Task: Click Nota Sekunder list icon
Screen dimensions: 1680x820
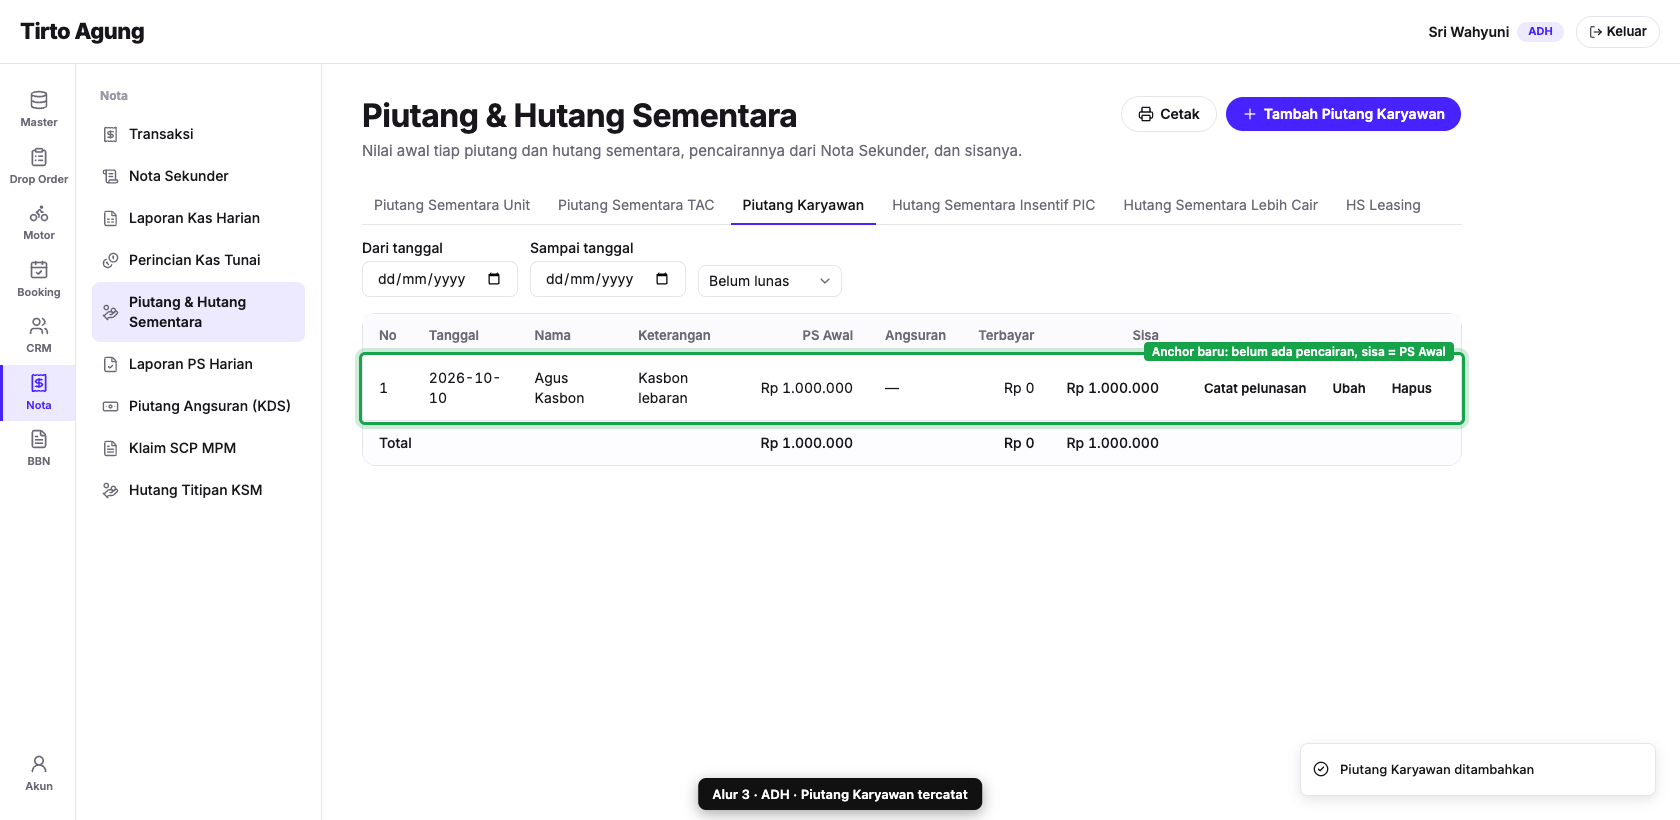Action: 111,176
